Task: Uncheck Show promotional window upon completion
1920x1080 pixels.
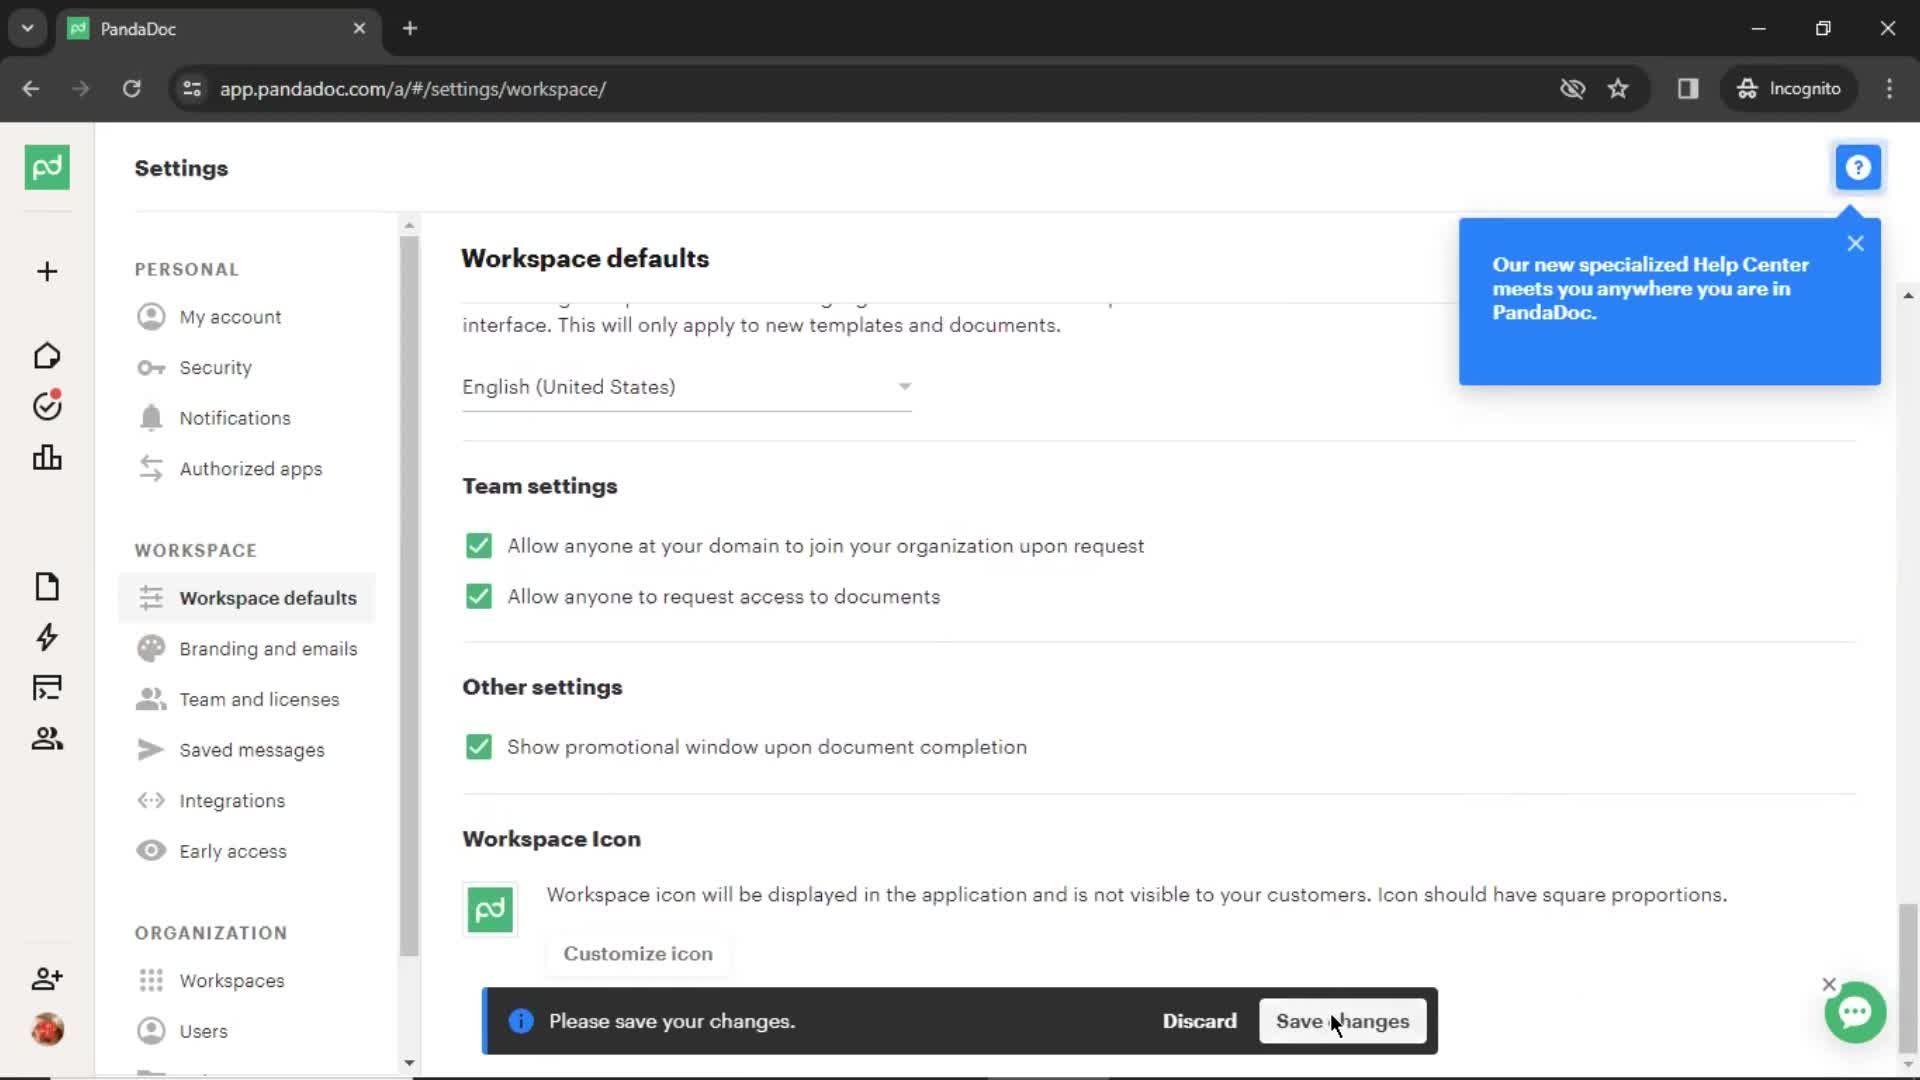Action: coord(477,746)
